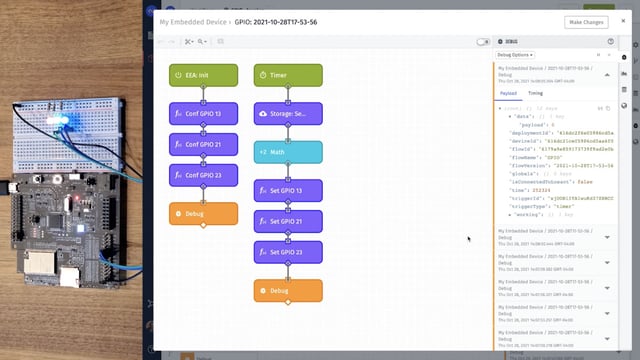Select the Debug node below Set GPIO 23
This screenshot has width=640, height=360.
288,291
